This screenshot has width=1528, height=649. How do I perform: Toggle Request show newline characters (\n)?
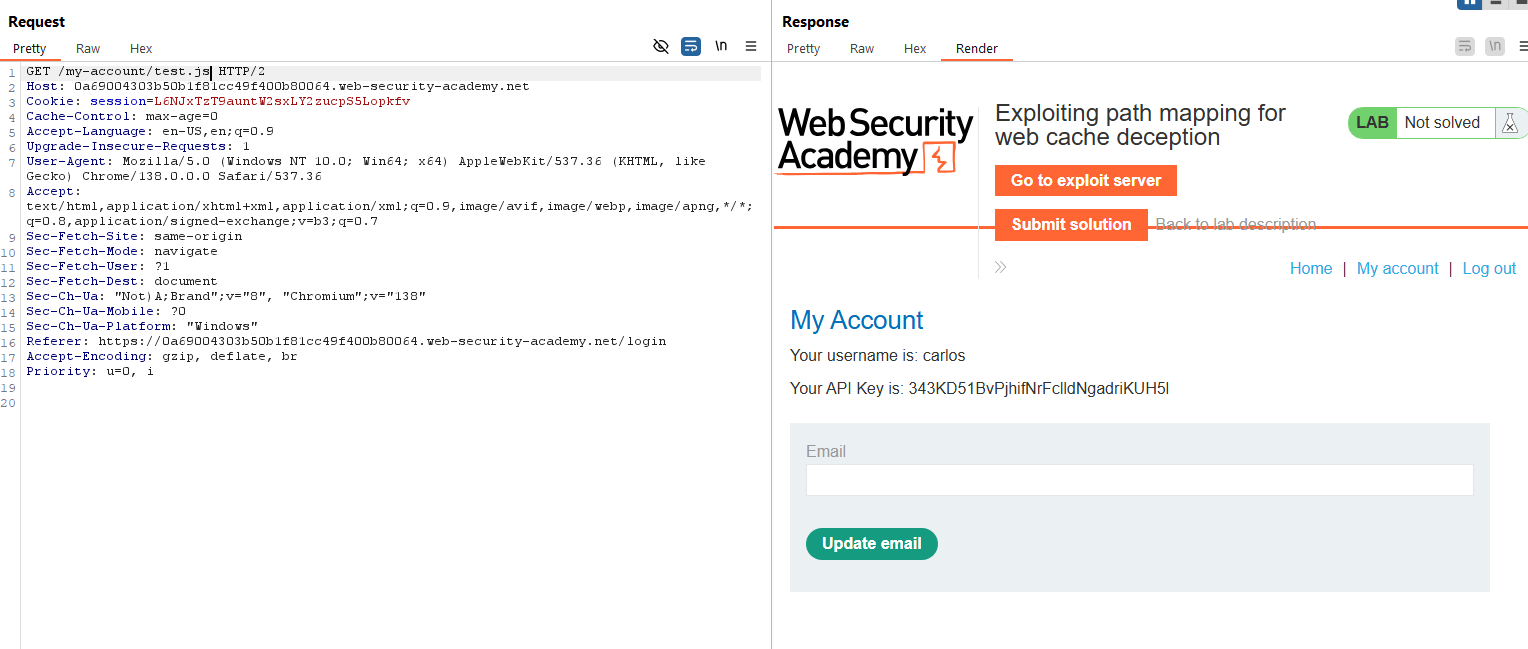720,47
